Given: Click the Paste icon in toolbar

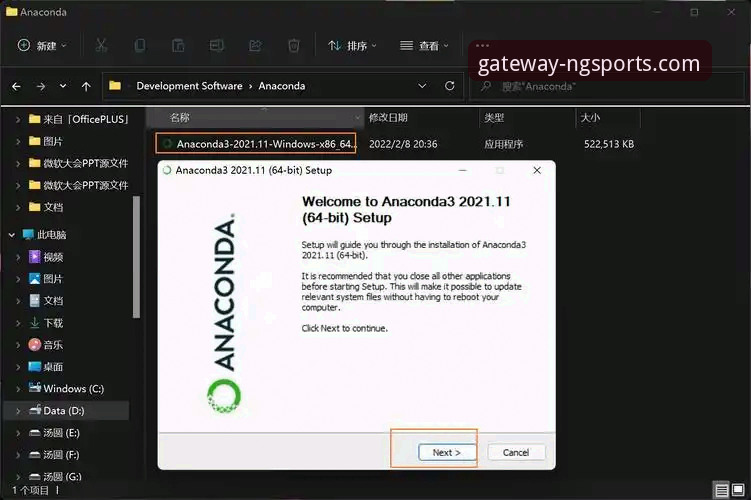Looking at the screenshot, I should (178, 45).
